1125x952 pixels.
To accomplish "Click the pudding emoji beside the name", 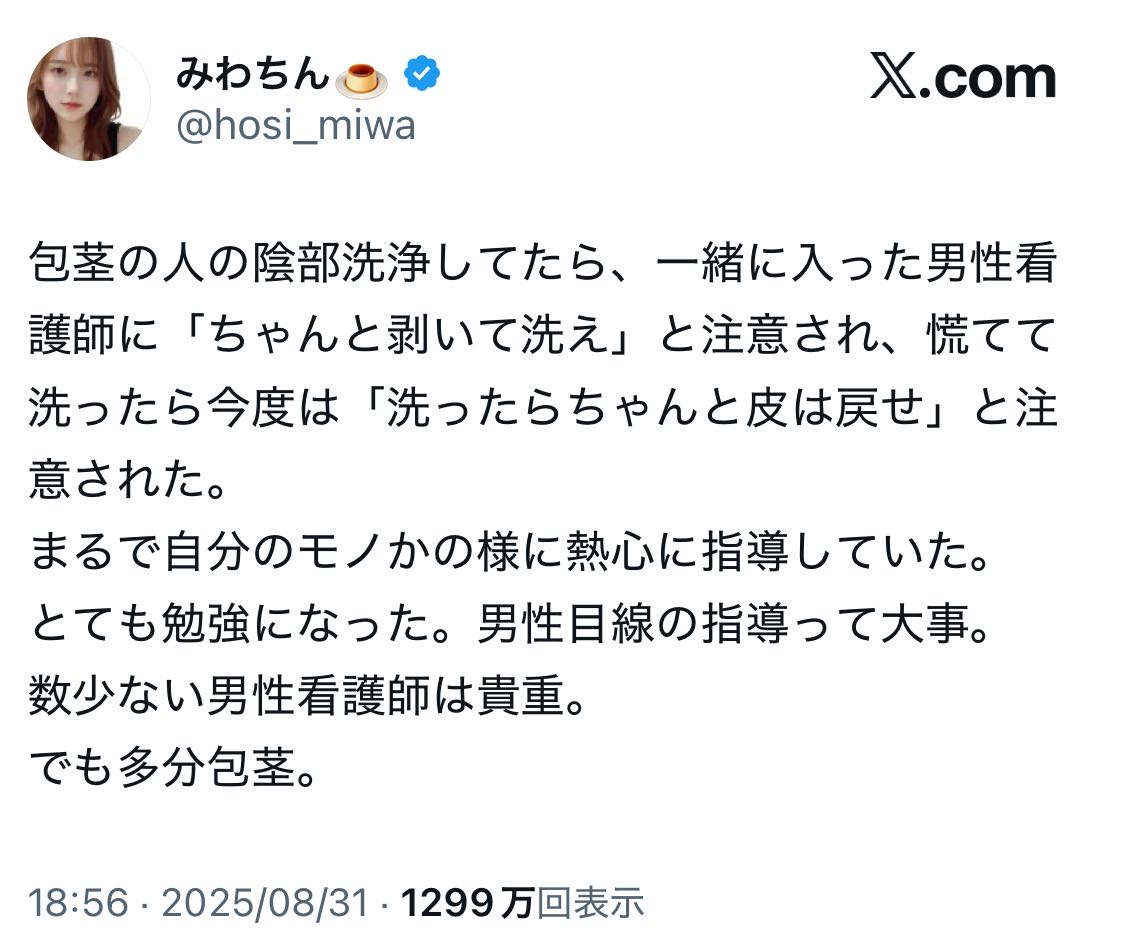I will click(x=361, y=78).
